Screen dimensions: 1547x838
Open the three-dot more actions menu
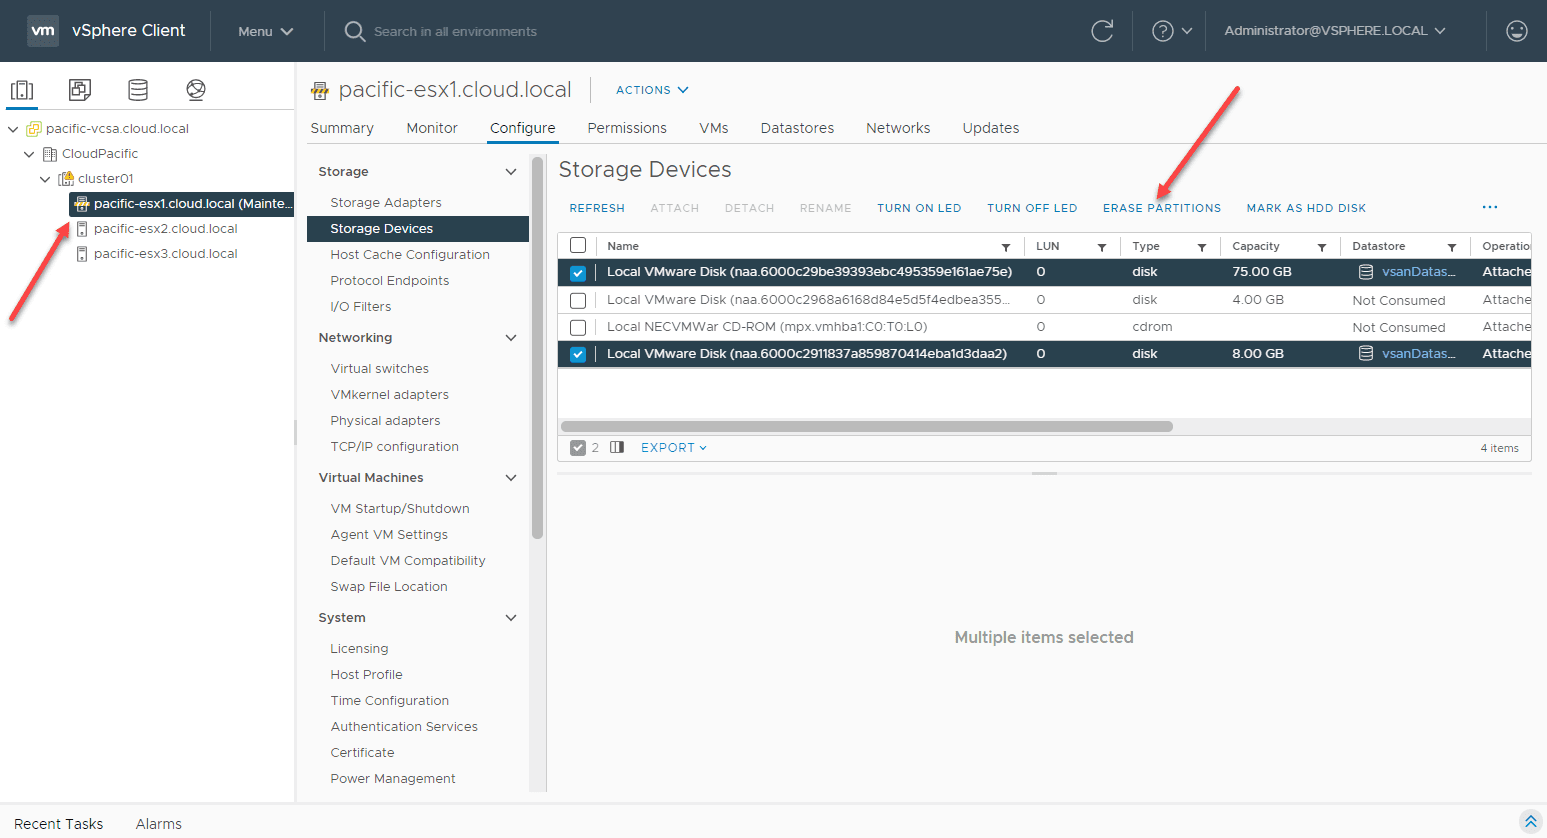1489,207
